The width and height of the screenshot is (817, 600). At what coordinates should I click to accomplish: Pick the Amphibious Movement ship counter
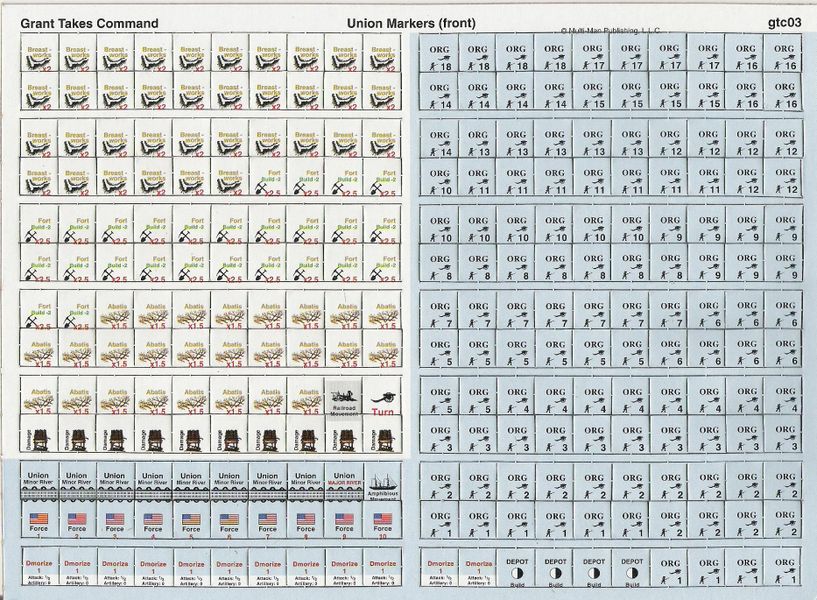(x=382, y=482)
